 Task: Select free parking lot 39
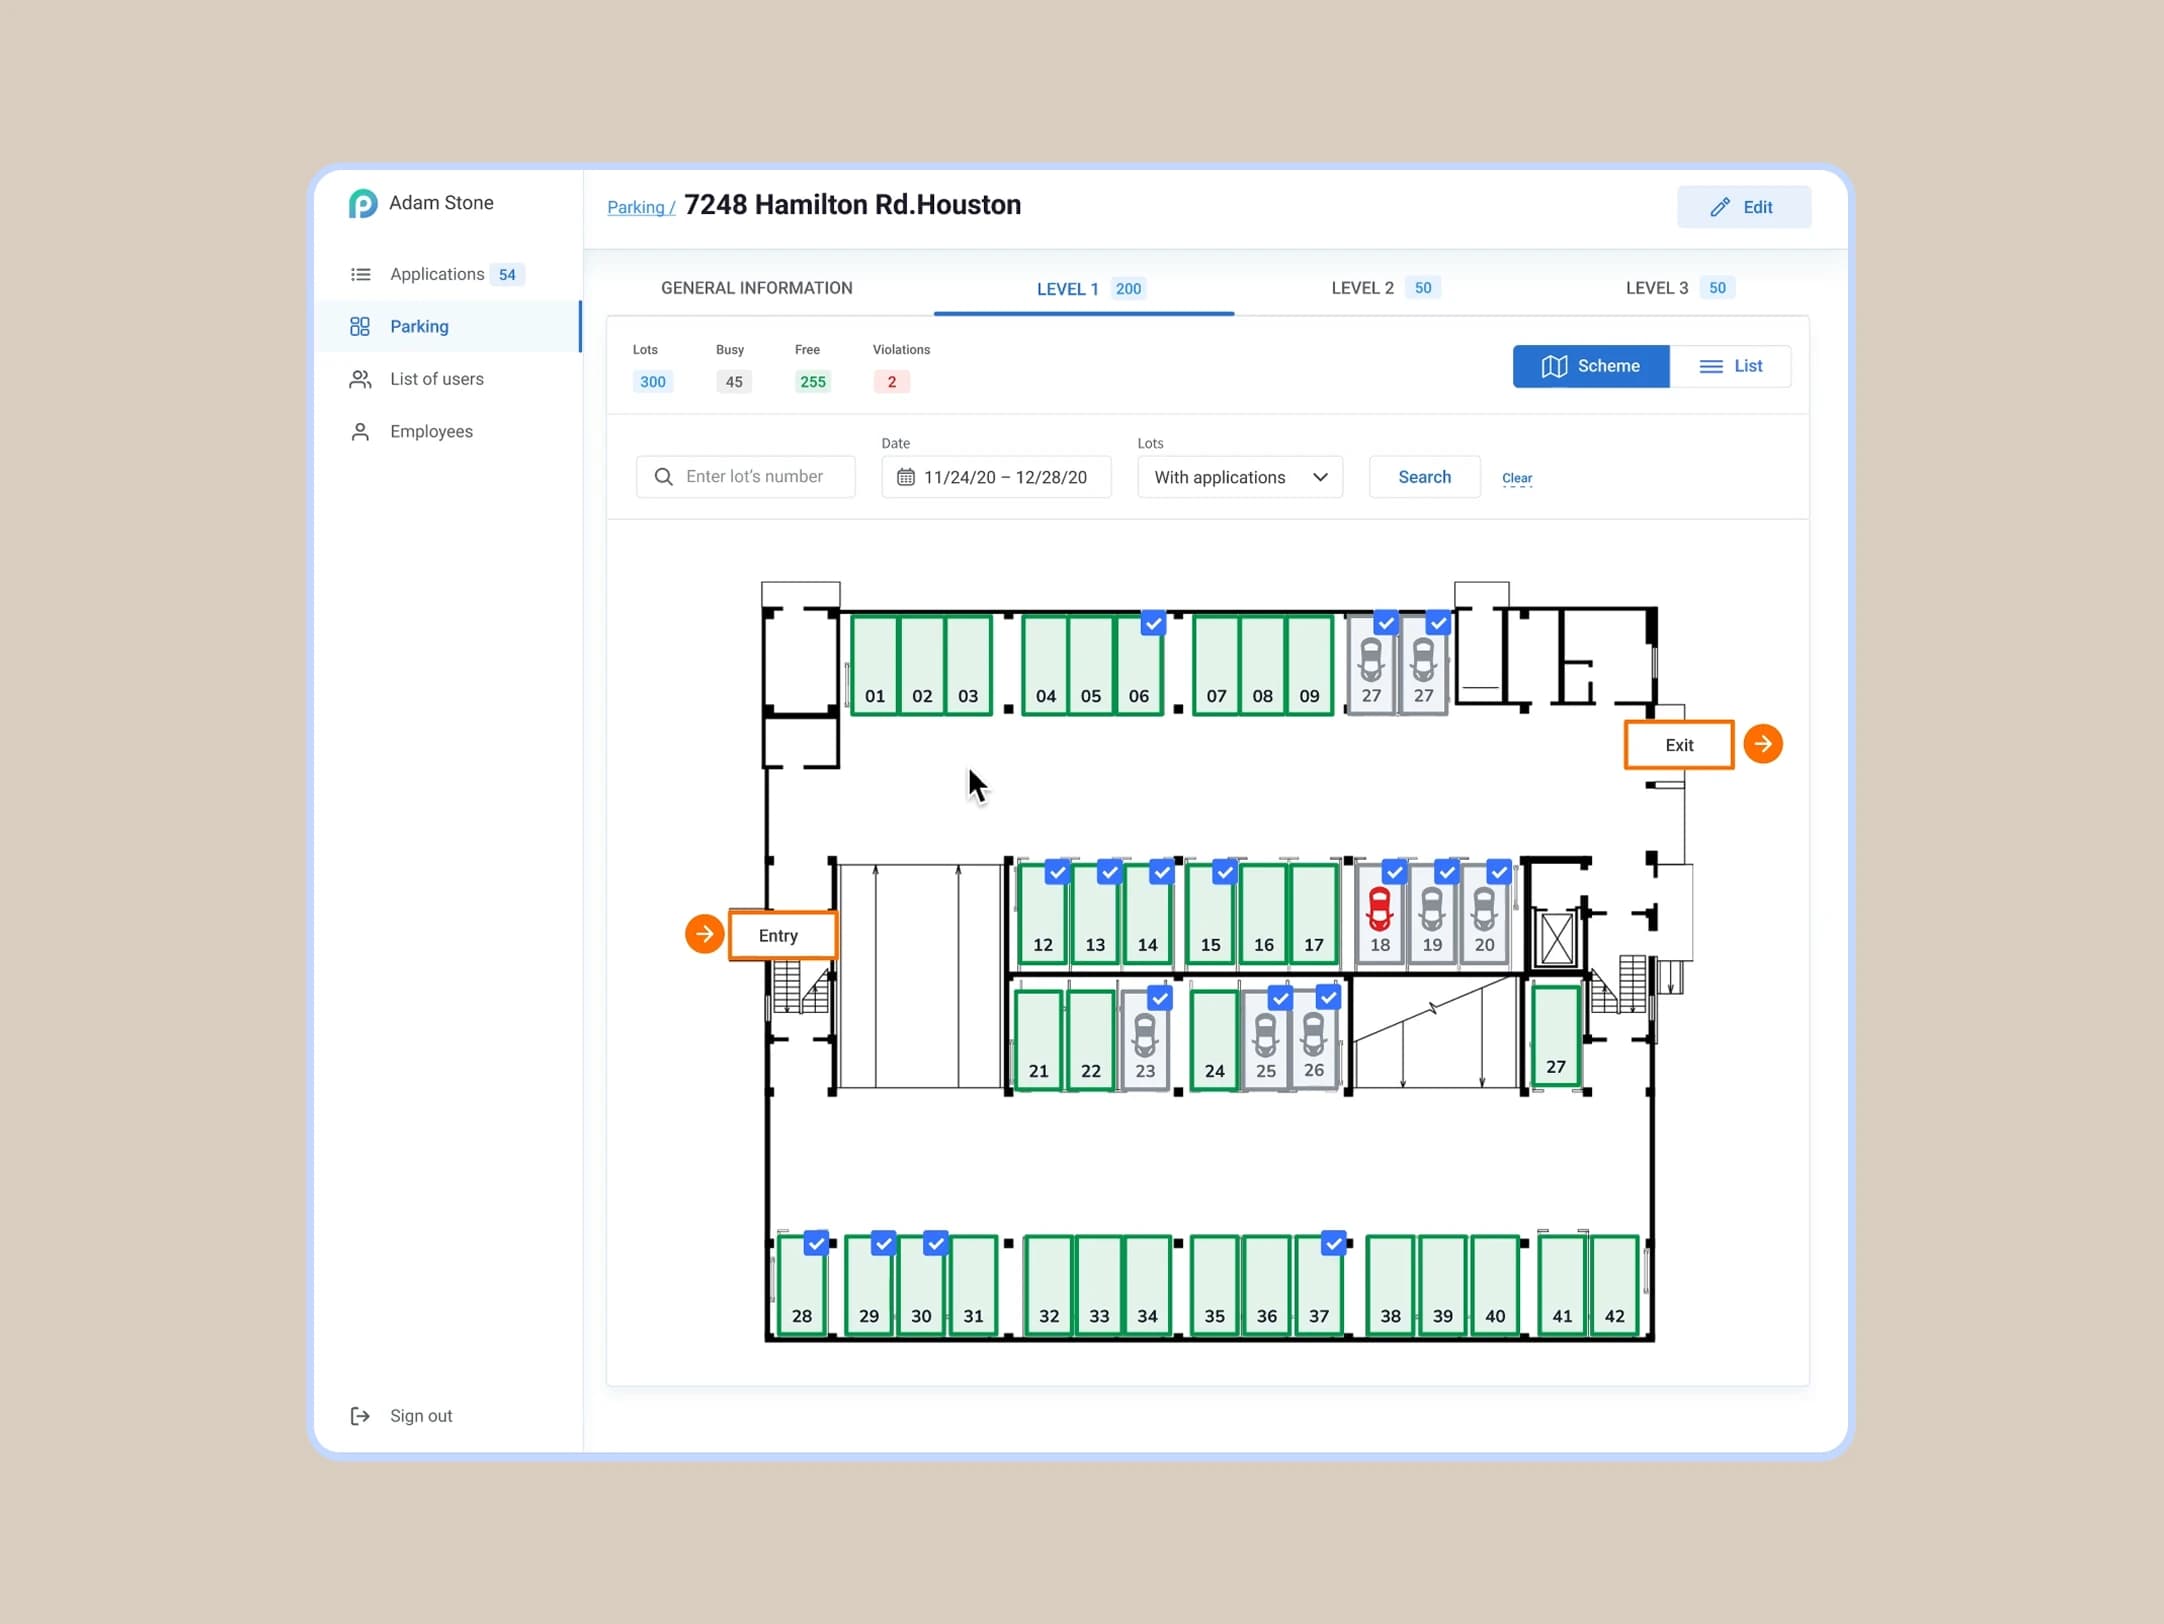pos(1442,1285)
